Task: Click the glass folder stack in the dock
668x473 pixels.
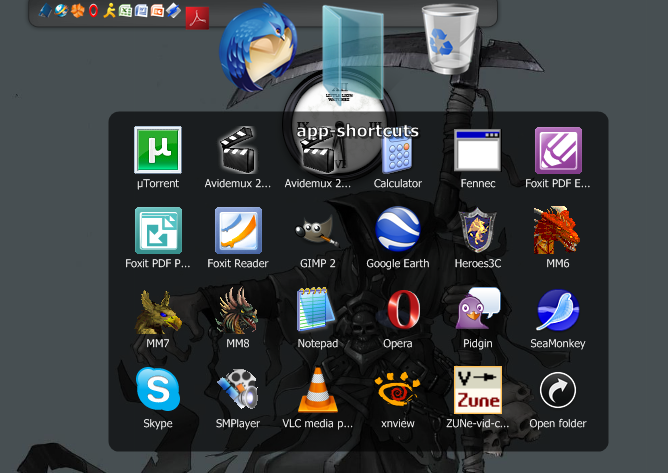Action: coord(353,55)
